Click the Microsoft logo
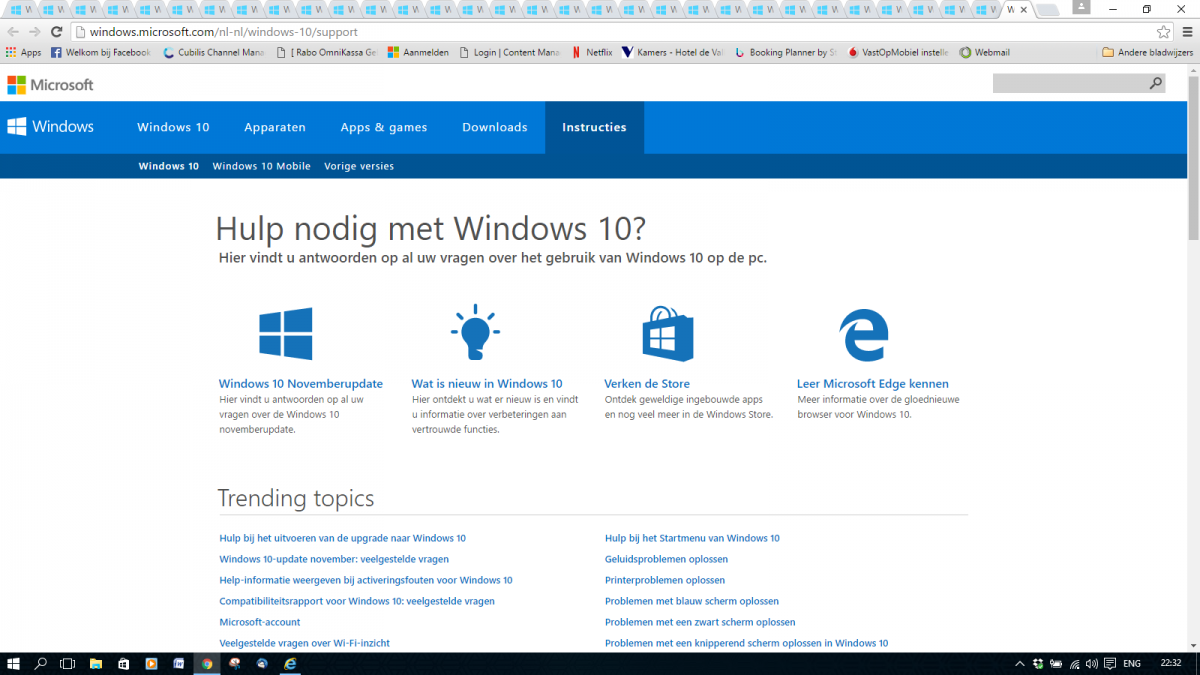 [50, 85]
